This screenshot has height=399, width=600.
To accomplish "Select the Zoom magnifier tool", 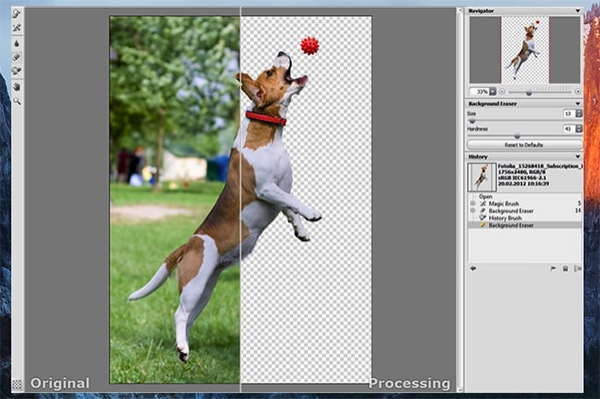I will coord(16,101).
